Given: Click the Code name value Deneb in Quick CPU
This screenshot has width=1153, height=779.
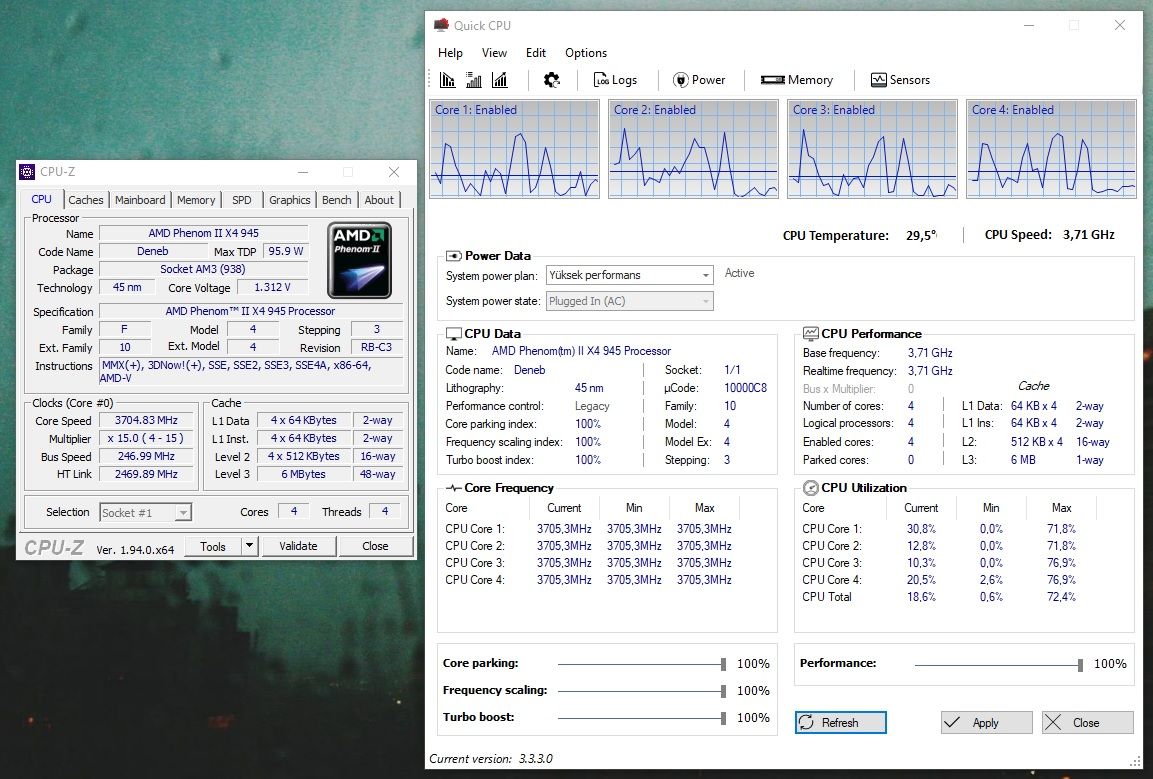Looking at the screenshot, I should tap(529, 370).
